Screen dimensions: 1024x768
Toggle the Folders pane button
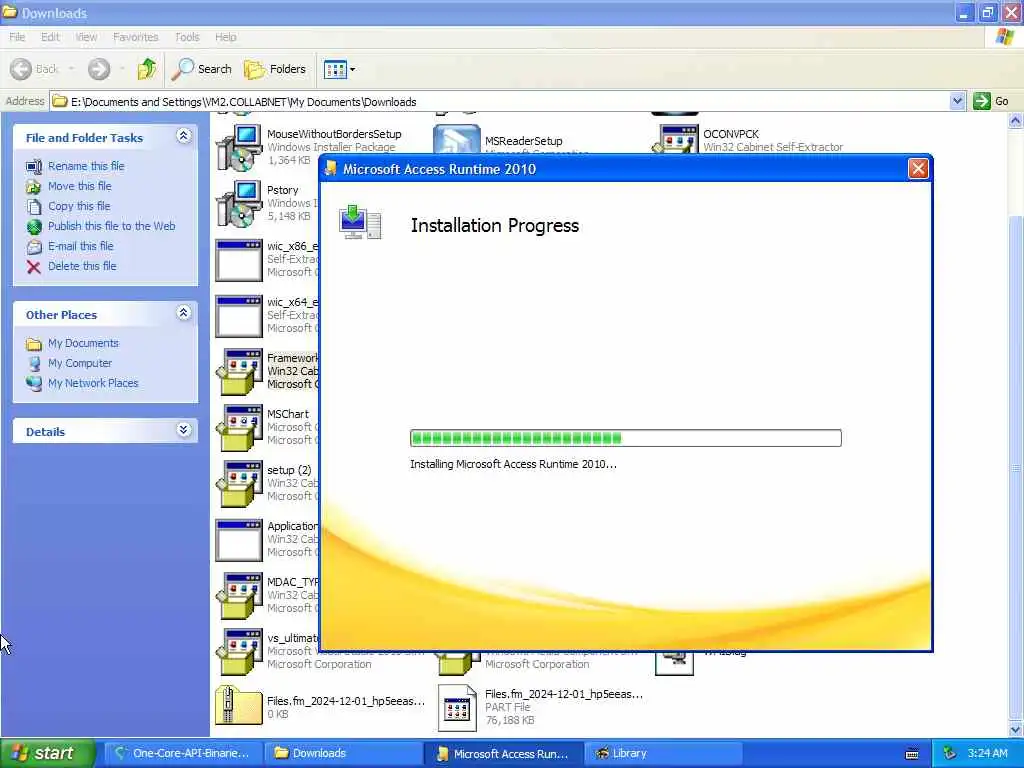coord(274,69)
